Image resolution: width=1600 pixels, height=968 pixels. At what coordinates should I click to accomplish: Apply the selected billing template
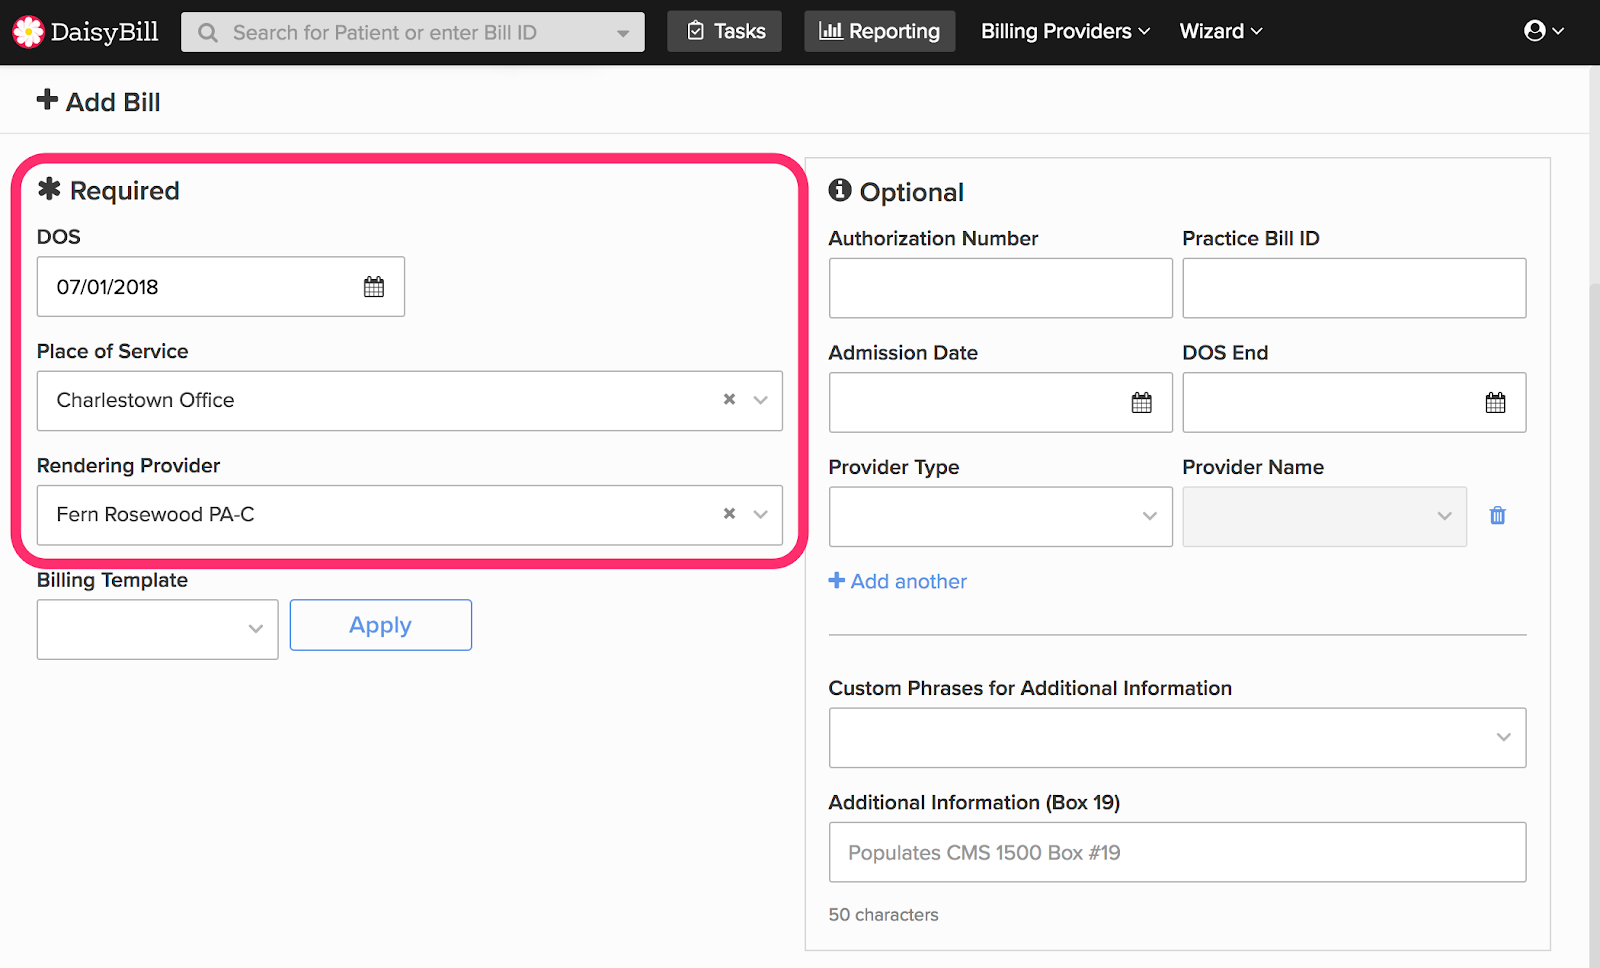pos(381,625)
